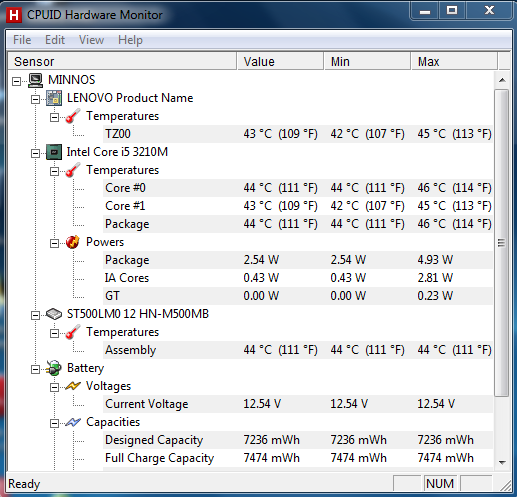Click the thermometer icon under Intel Core i5
This screenshot has height=498, width=517.
[x=73, y=170]
